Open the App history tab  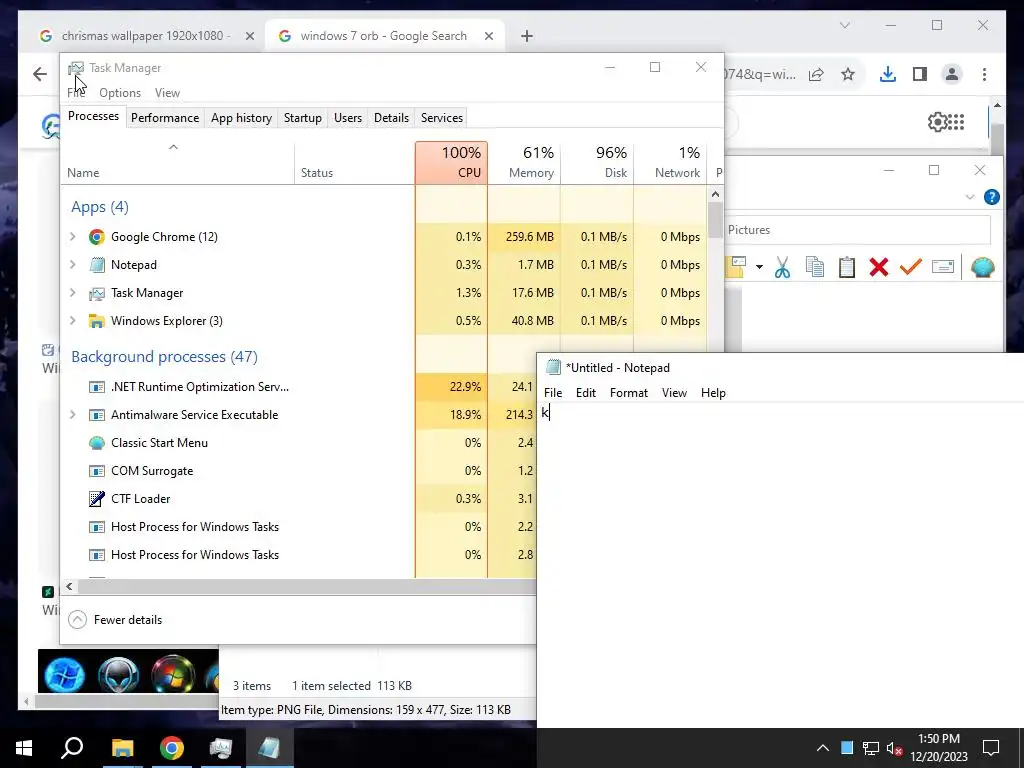coord(241,118)
